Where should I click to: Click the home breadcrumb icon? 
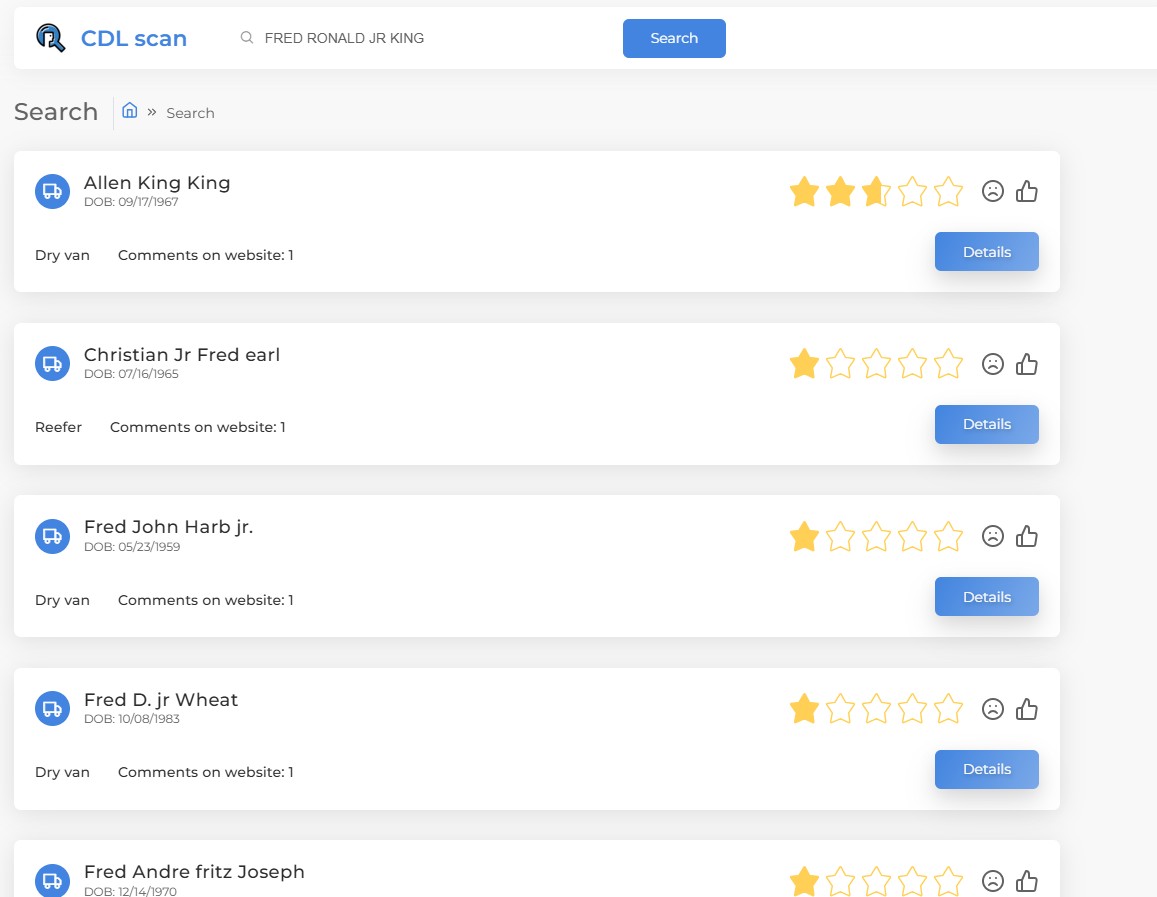click(130, 111)
